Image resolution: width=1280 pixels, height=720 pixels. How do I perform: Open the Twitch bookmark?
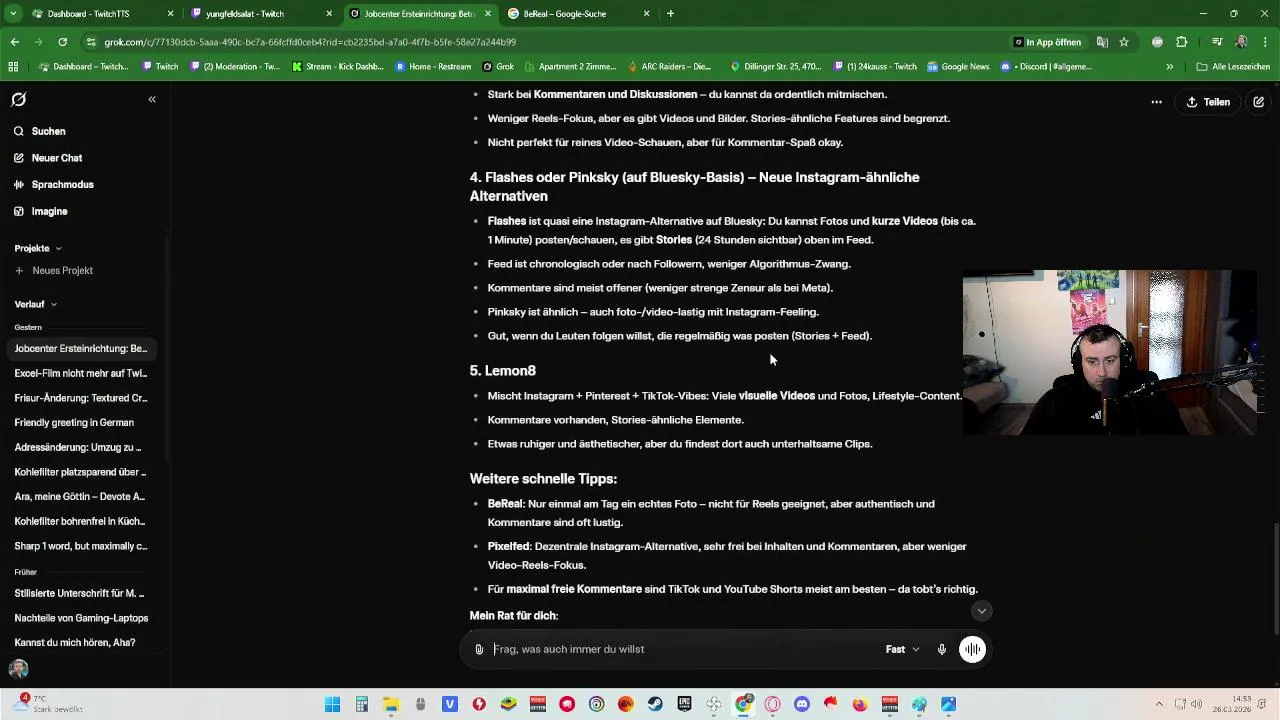(160, 67)
